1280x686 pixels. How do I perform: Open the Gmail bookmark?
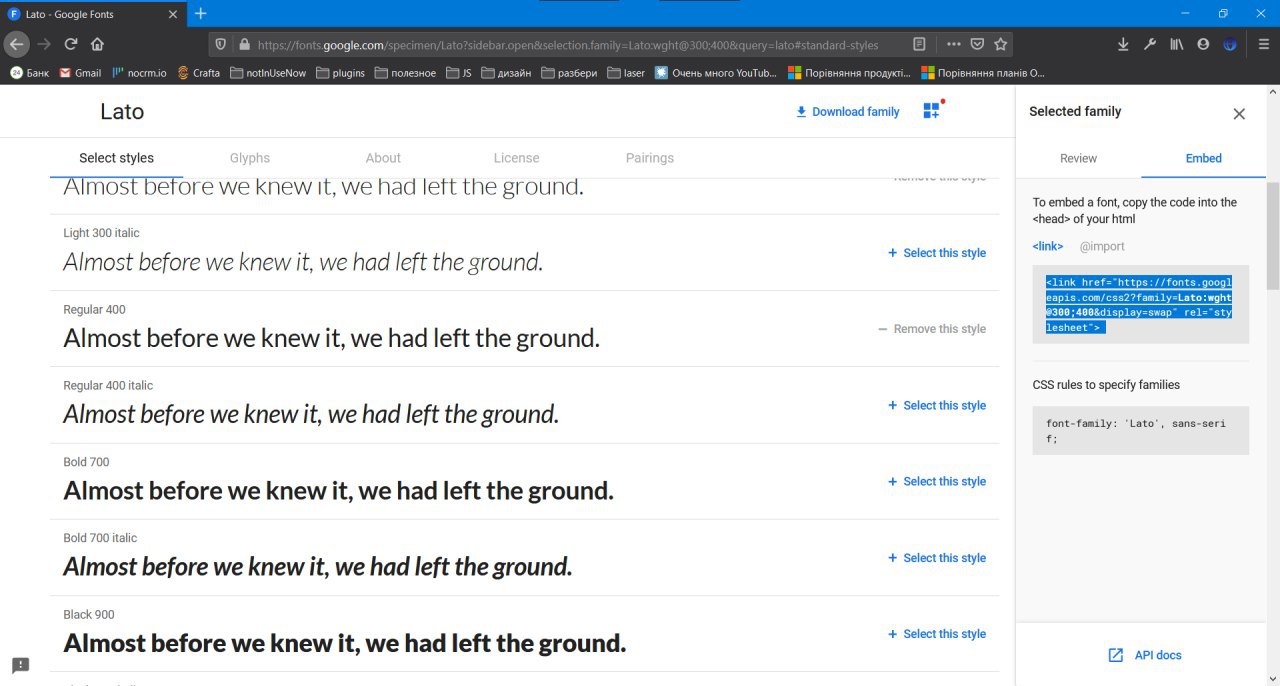(80, 73)
